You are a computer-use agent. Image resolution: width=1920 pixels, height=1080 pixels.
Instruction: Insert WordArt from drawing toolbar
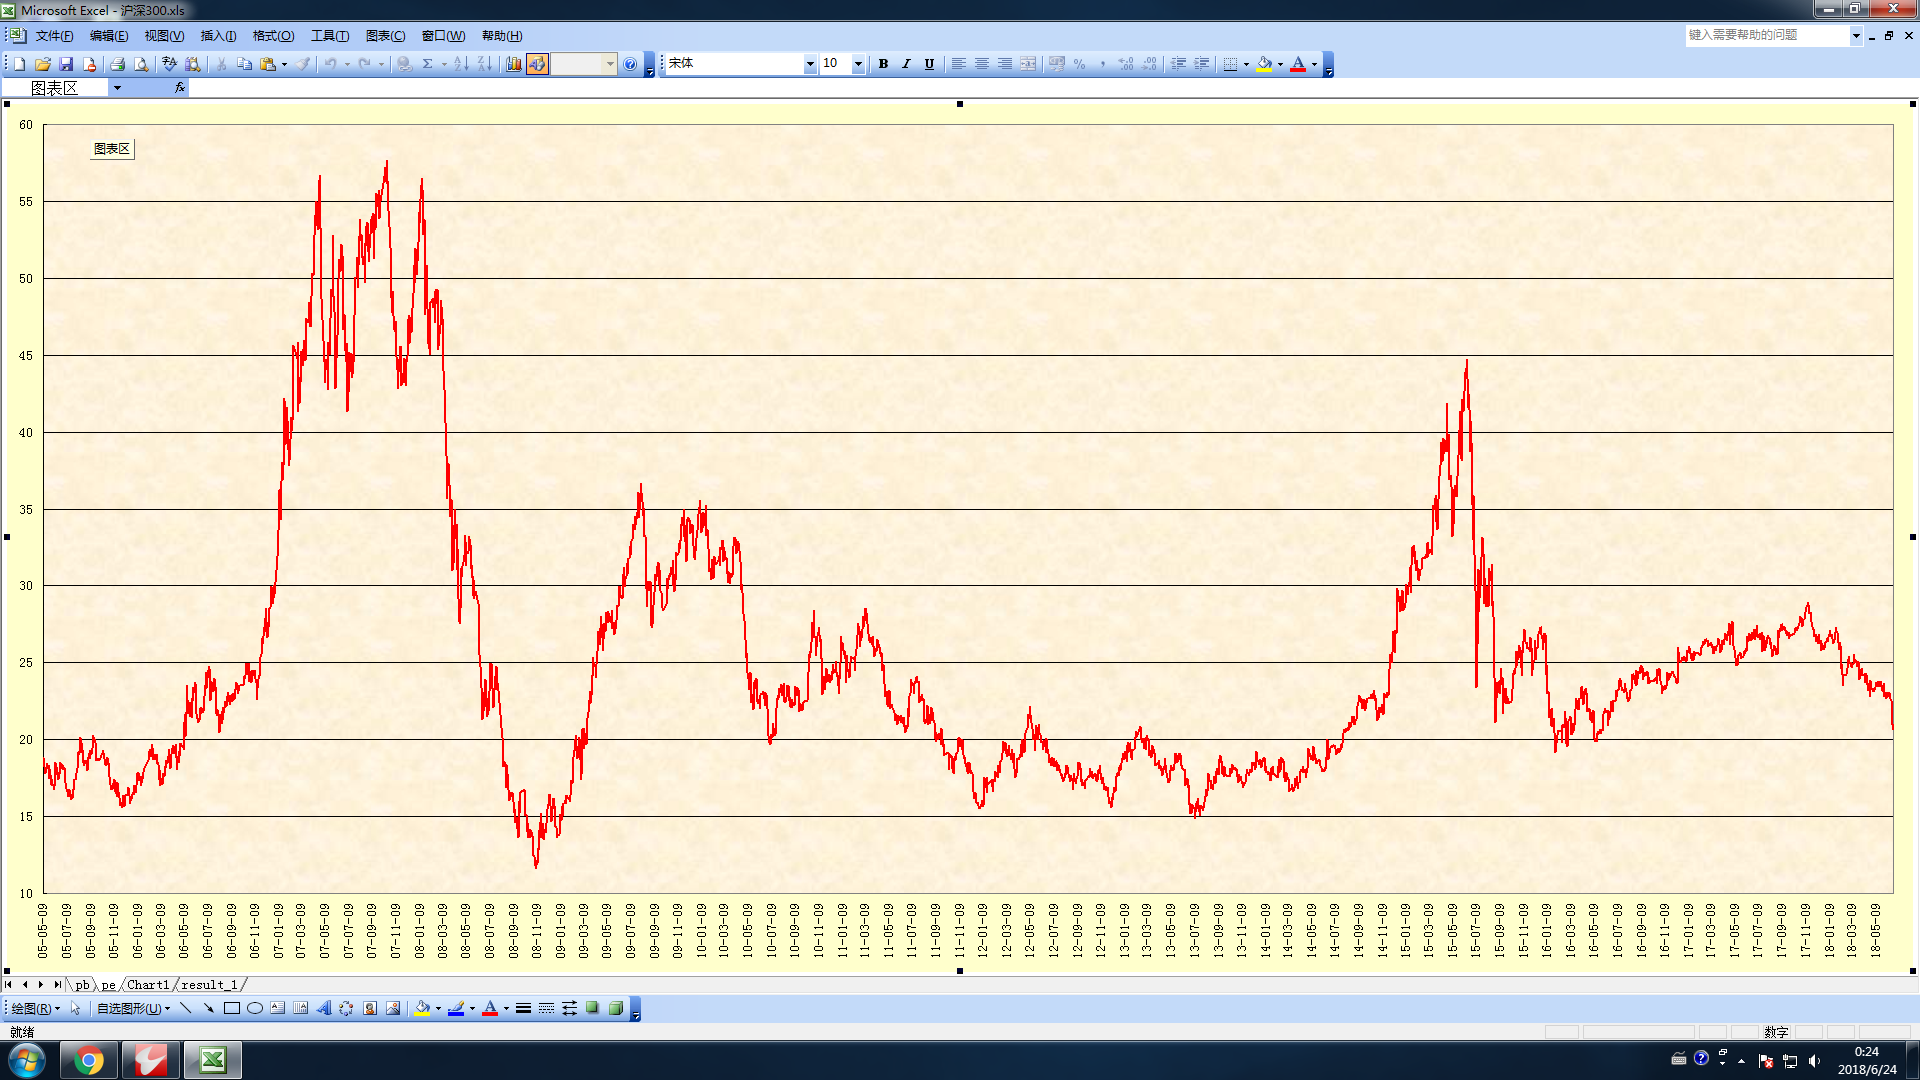(x=323, y=1008)
